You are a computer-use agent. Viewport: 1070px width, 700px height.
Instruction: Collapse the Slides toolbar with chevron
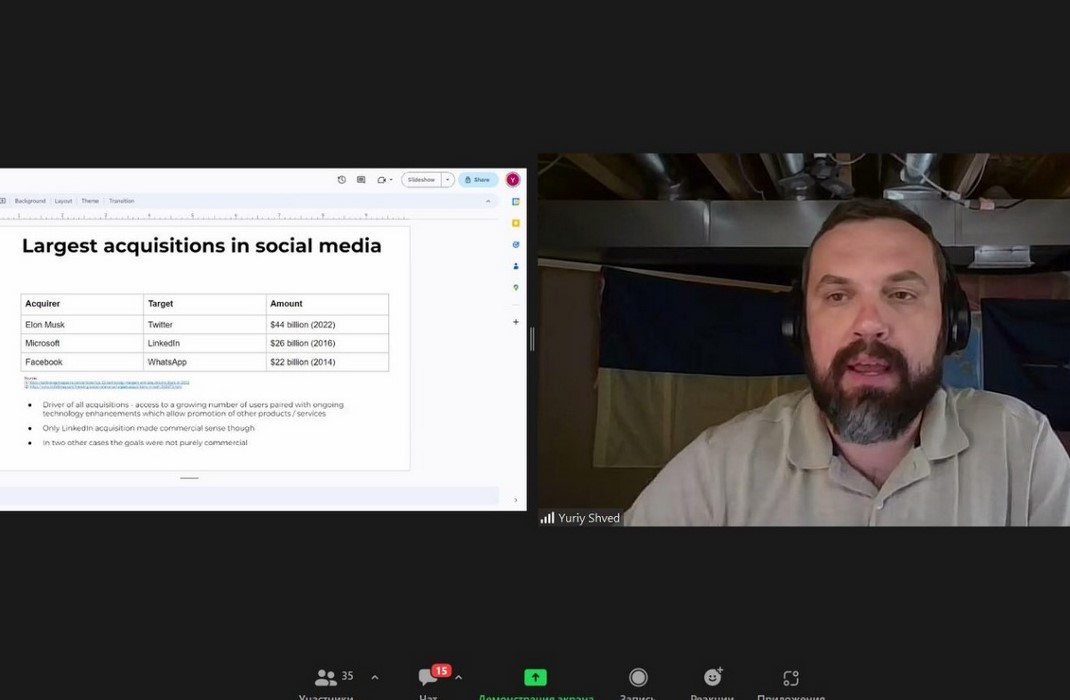tap(488, 201)
